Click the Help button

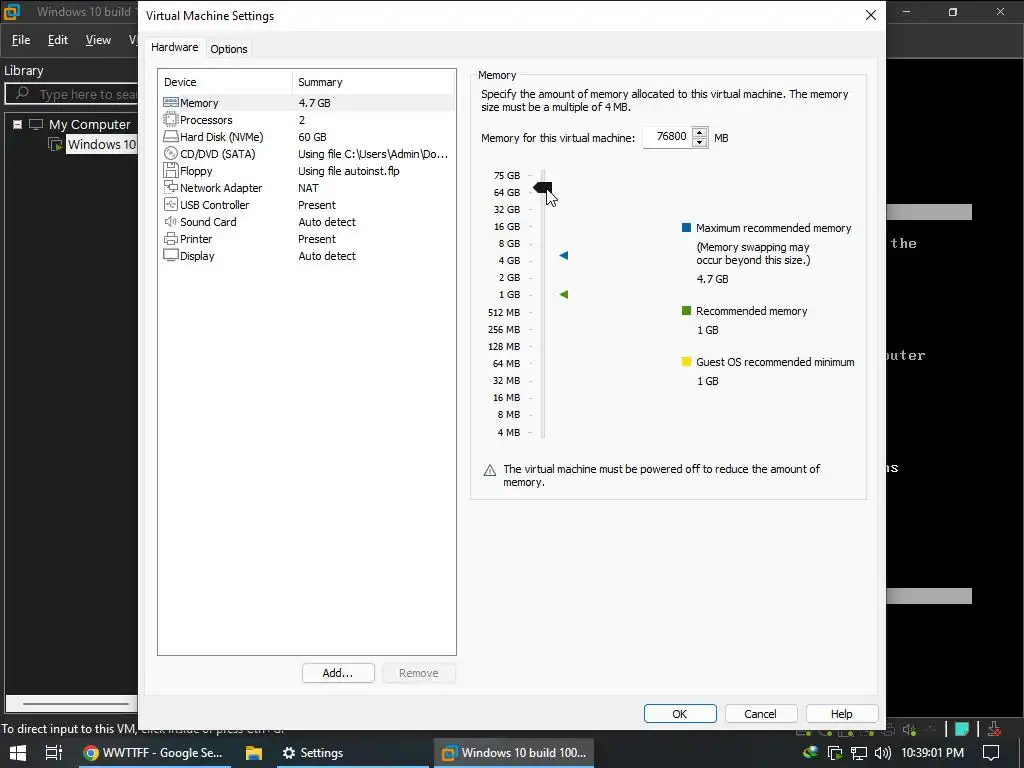841,714
